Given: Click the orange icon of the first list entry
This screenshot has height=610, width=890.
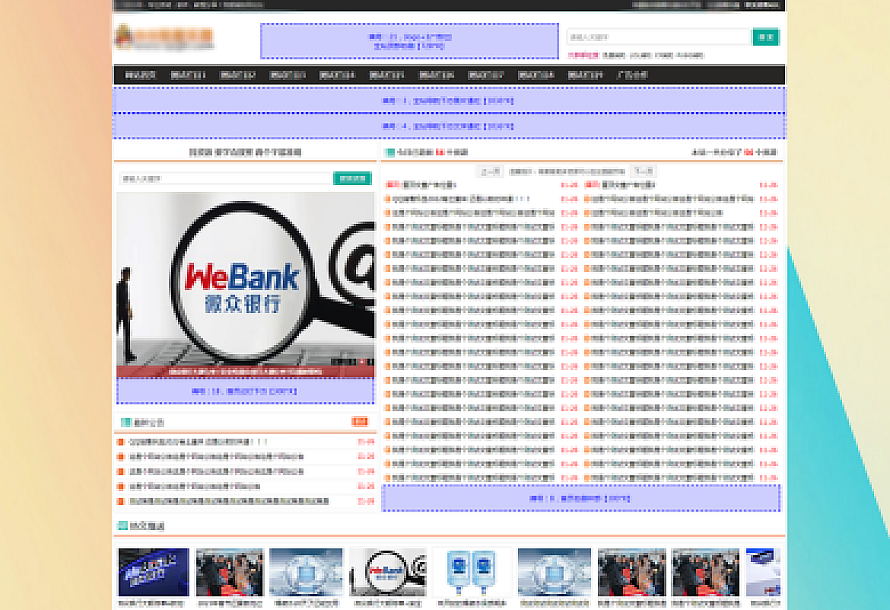Looking at the screenshot, I should click(x=387, y=185).
